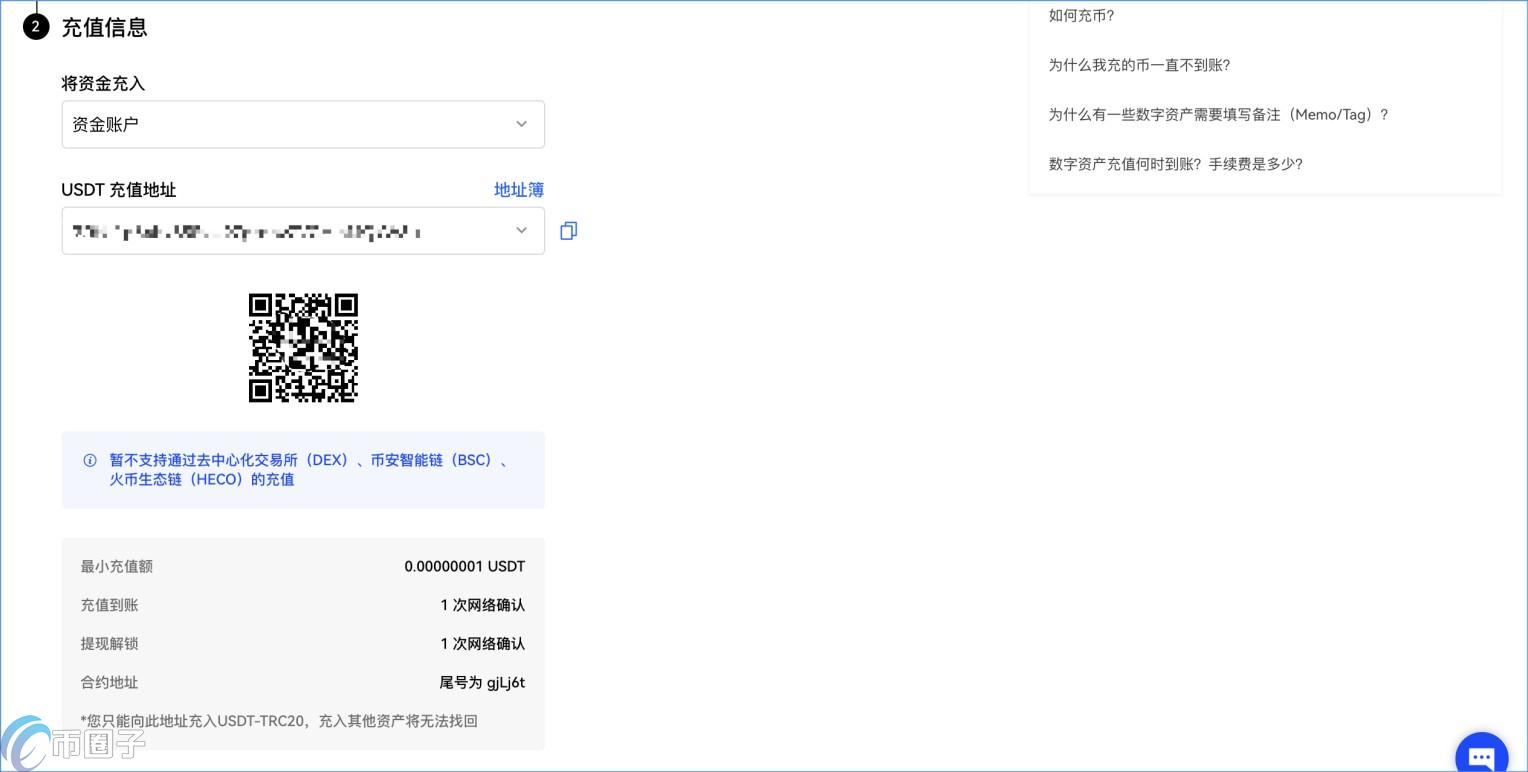Expand the USDT deposit address dropdown
1528x772 pixels.
(303, 231)
